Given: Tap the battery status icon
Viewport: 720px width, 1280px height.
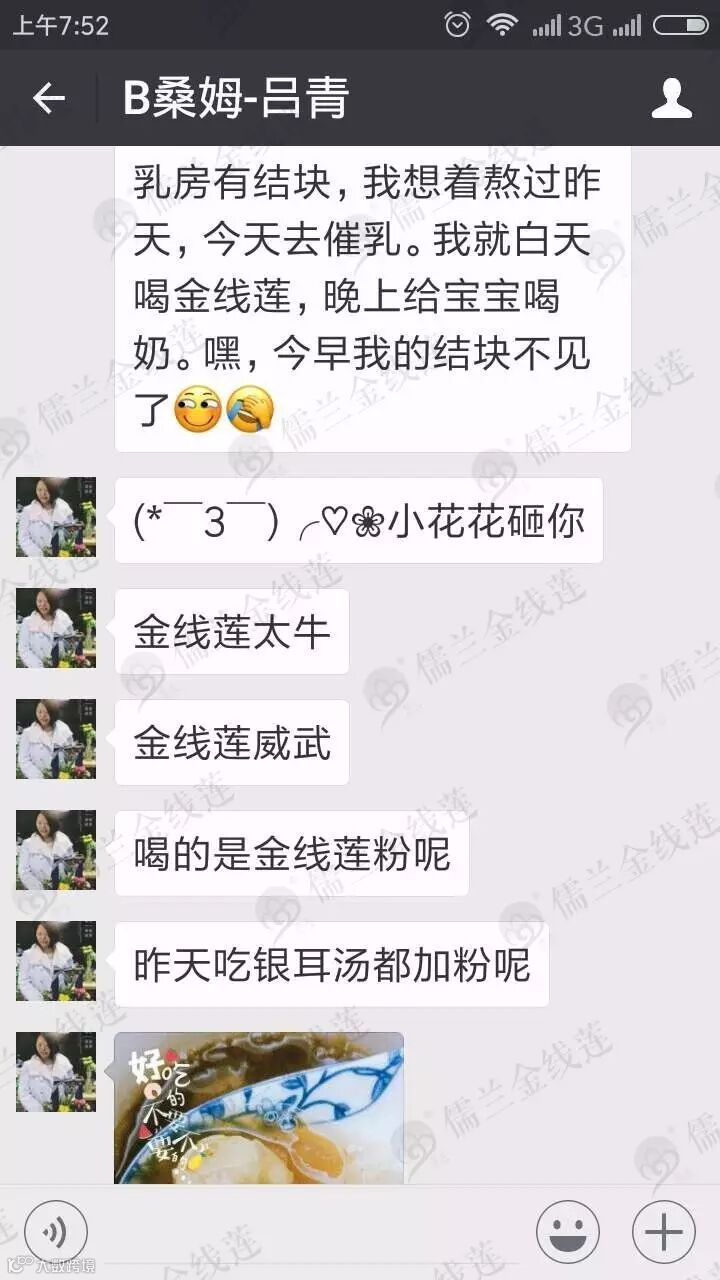Looking at the screenshot, I should (681, 25).
